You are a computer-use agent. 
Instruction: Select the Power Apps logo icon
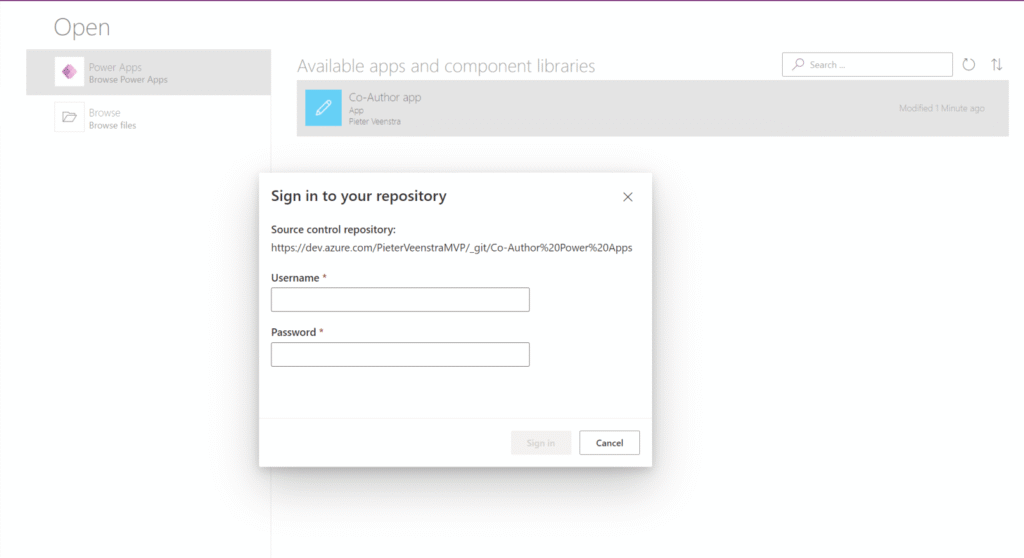point(69,72)
